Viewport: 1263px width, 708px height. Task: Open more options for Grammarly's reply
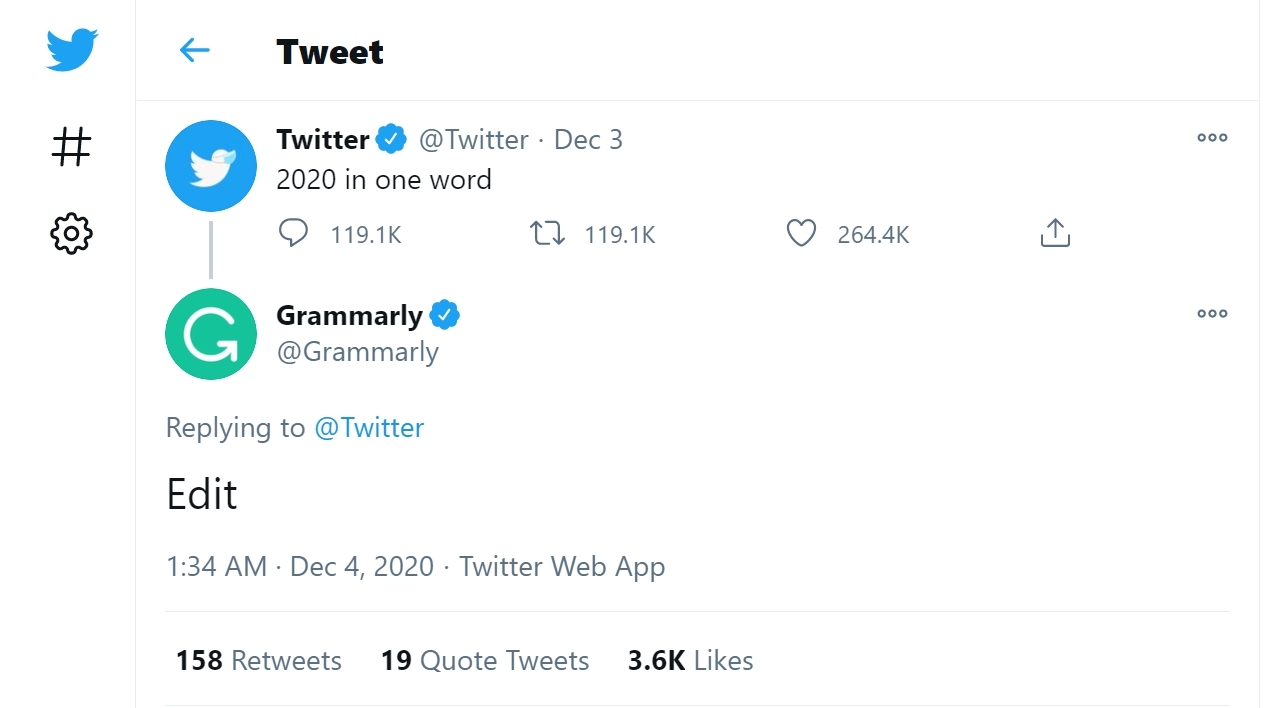click(1212, 314)
